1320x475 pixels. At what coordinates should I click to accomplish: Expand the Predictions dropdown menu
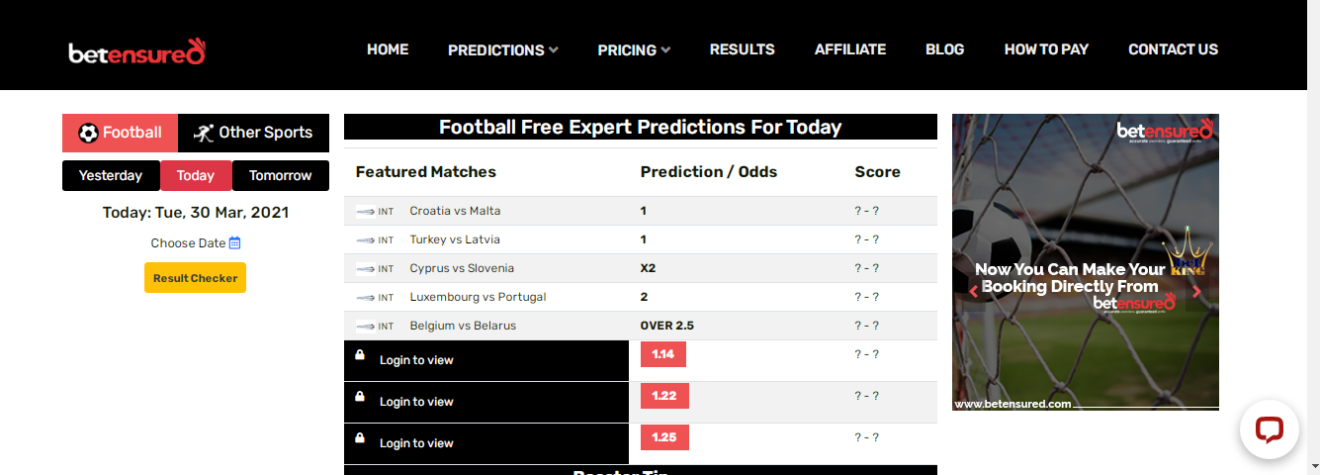pyautogui.click(x=503, y=50)
